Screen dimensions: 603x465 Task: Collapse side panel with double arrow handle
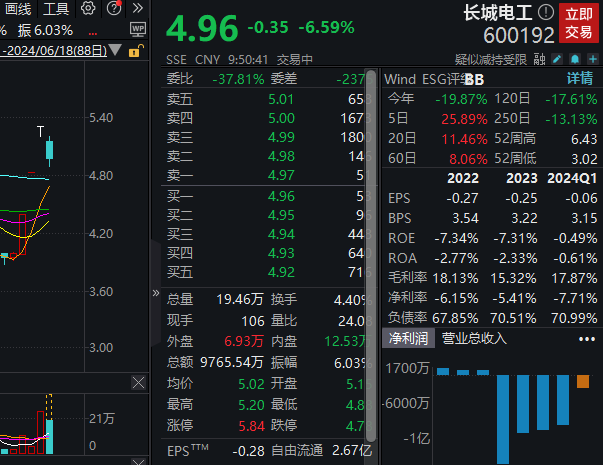155,293
